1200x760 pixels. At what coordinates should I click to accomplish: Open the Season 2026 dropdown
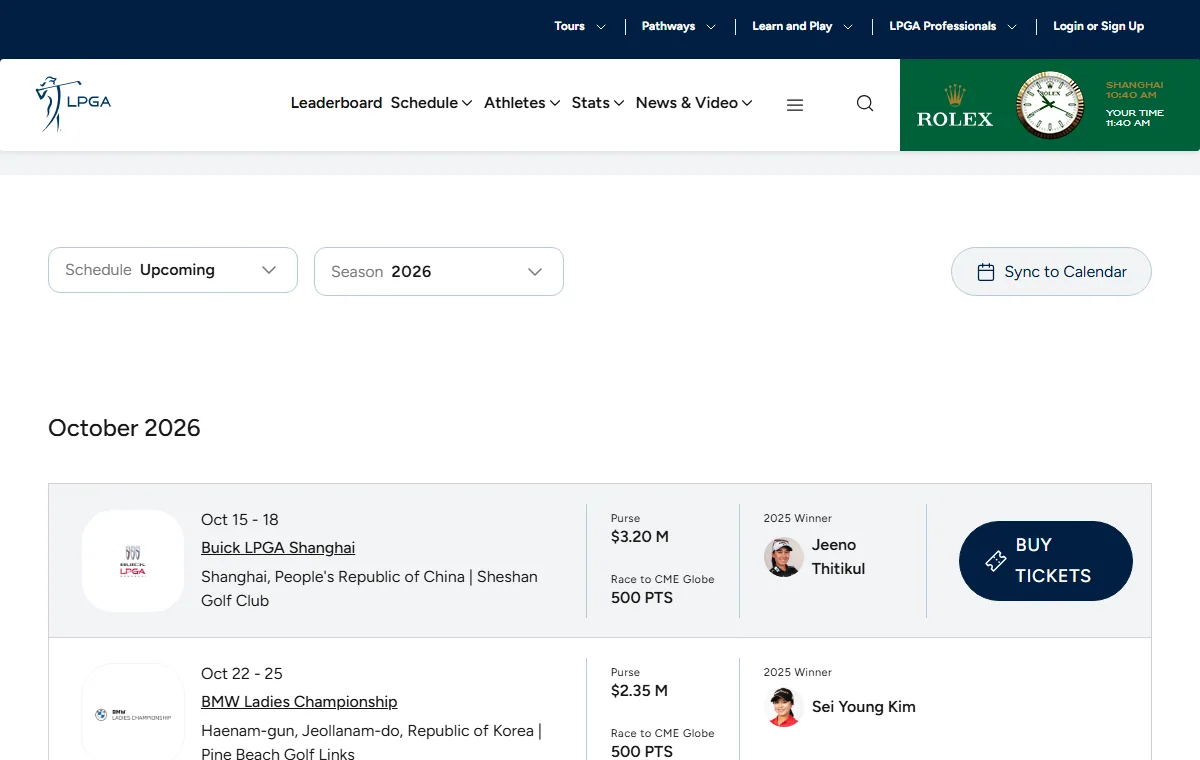click(x=439, y=272)
